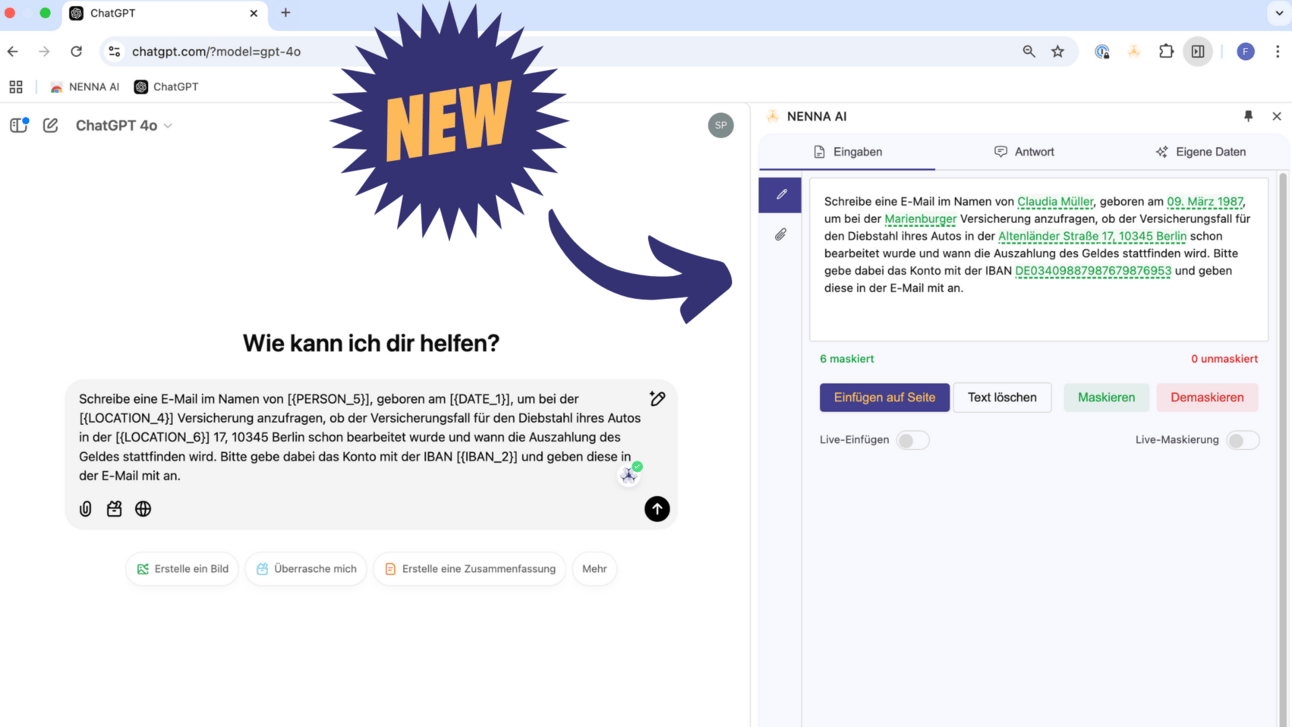The height and width of the screenshot is (727, 1292).
Task: Enable web search globe icon
Action: (143, 509)
